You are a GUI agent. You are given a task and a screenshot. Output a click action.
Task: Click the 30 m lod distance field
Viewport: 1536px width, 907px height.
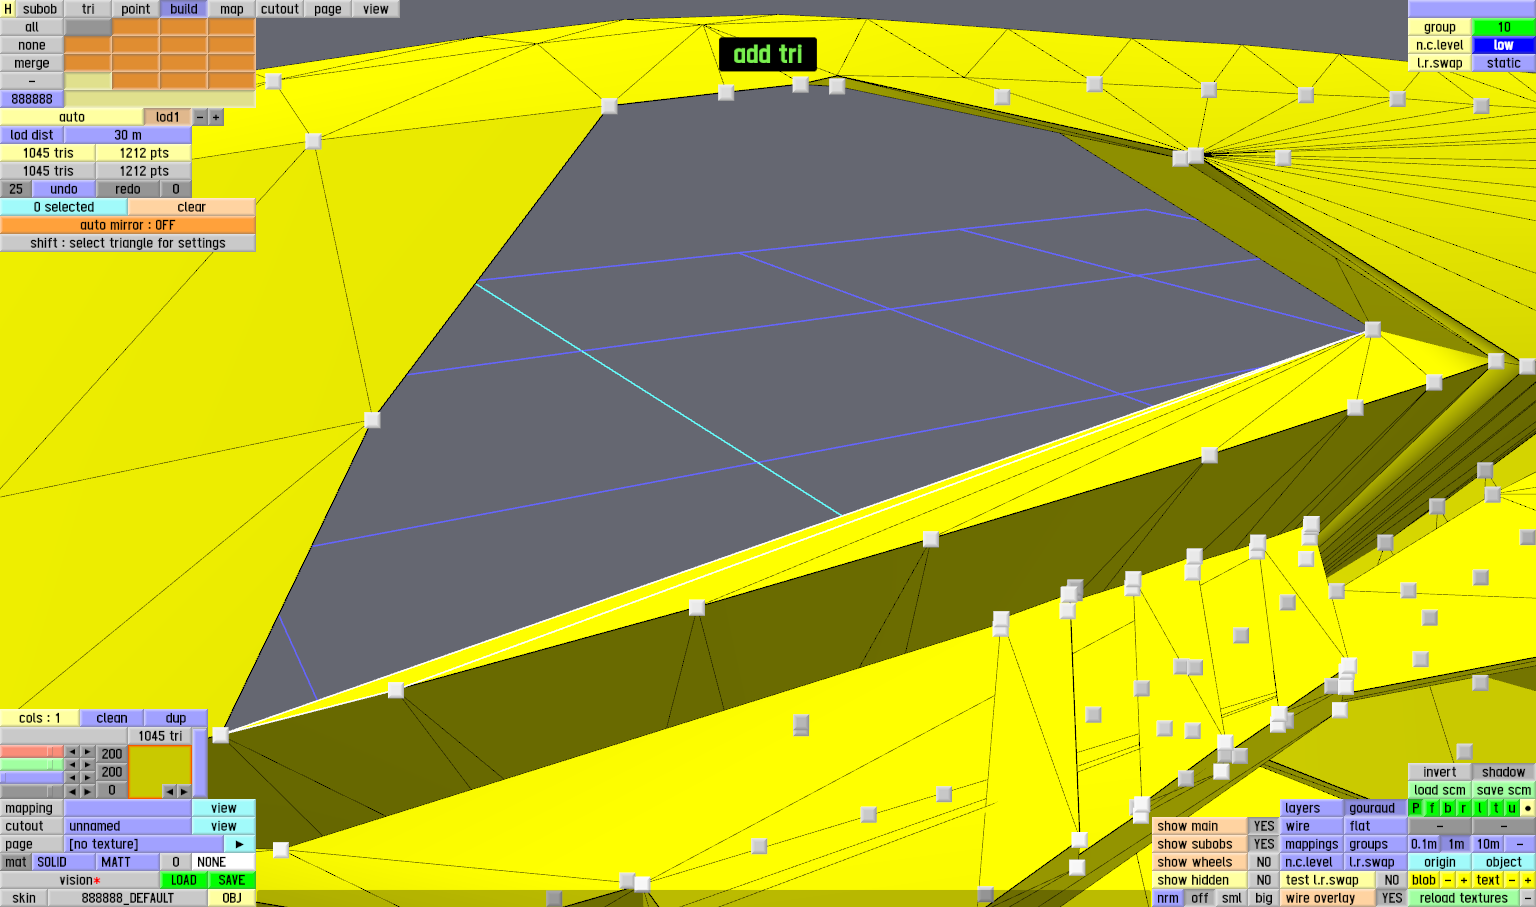coord(128,135)
